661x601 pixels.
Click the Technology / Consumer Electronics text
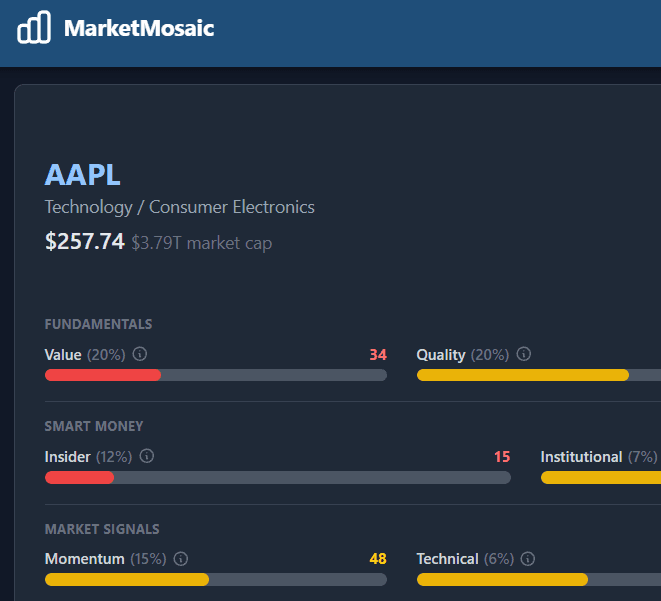180,207
